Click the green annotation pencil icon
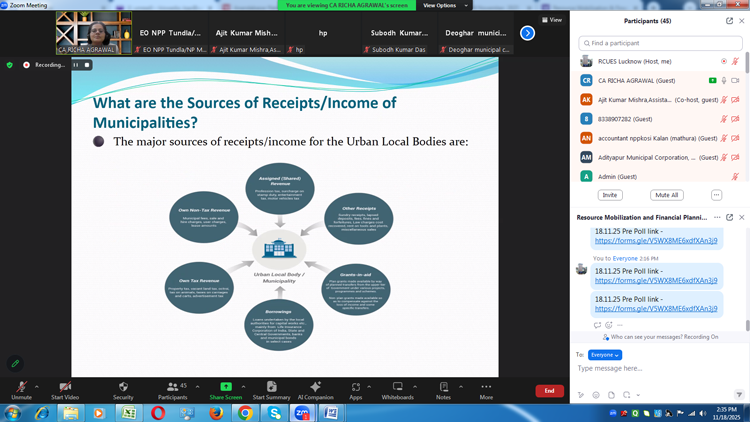Viewport: 750px width, 422px height. point(15,363)
